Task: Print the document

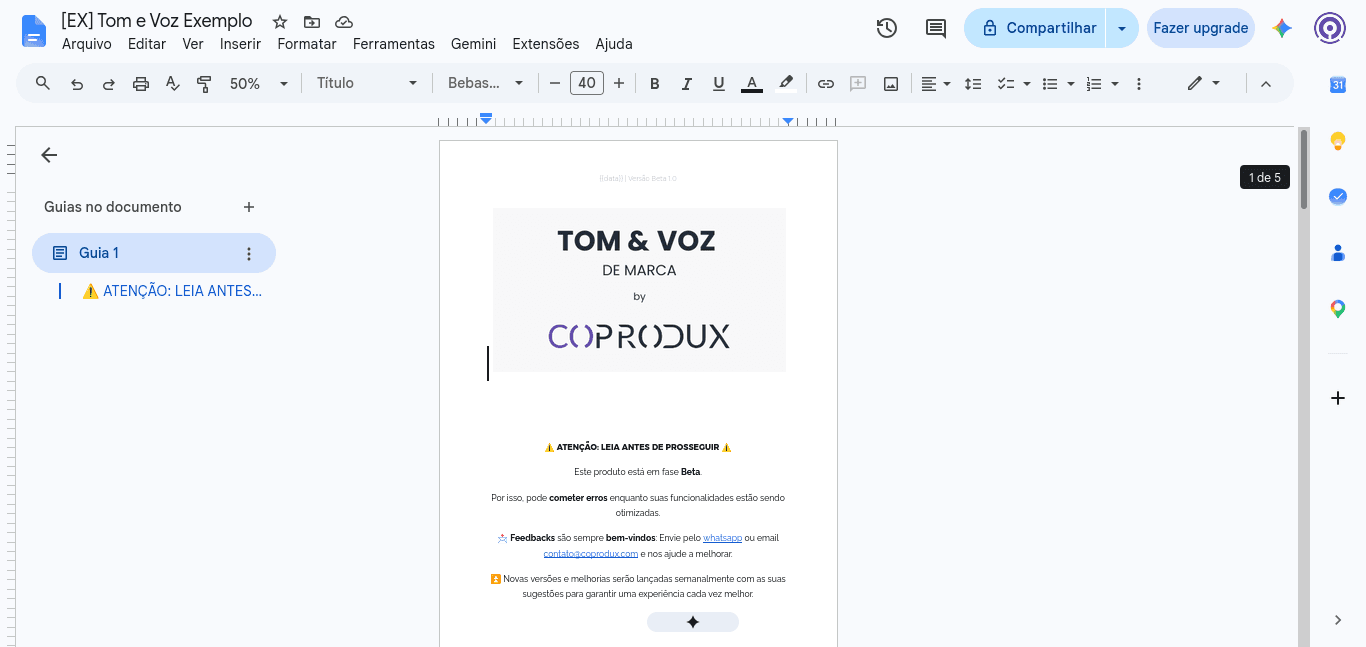Action: (x=141, y=84)
